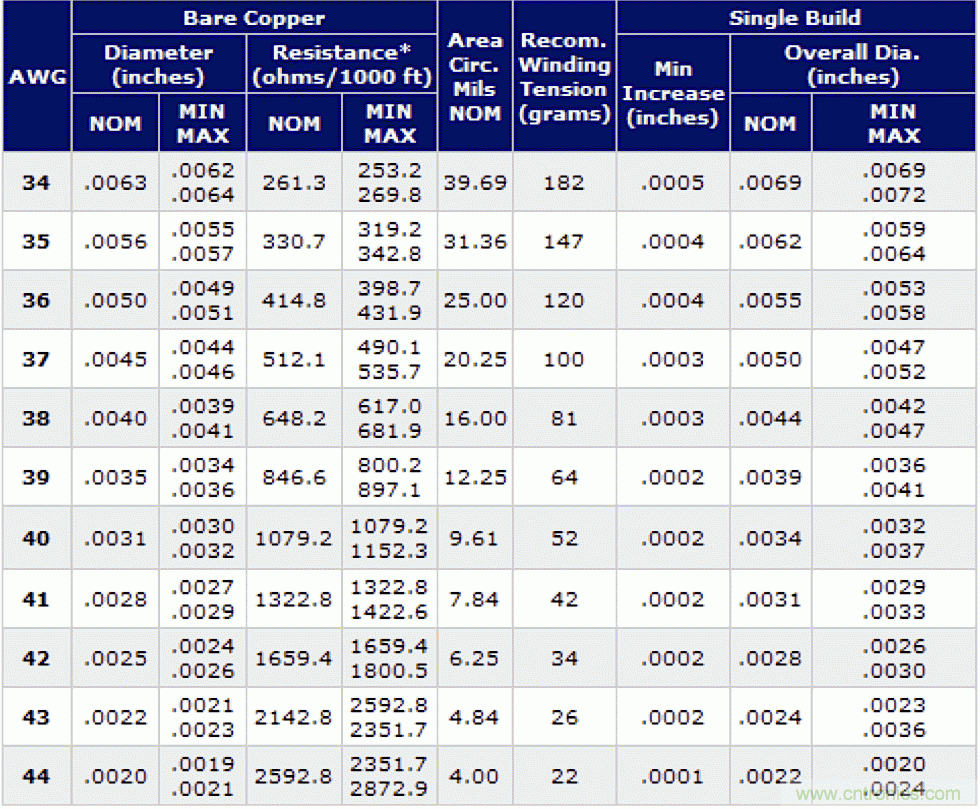Screen dimensions: 980x809
Task: Click the 39.69 area value
Action: pos(475,183)
